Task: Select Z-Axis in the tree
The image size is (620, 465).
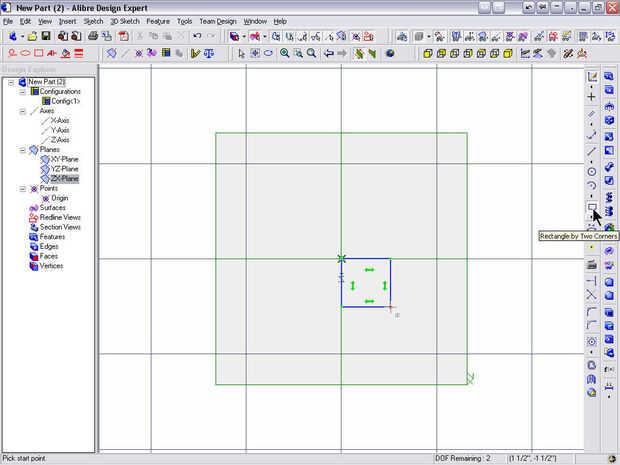Action: click(x=60, y=140)
